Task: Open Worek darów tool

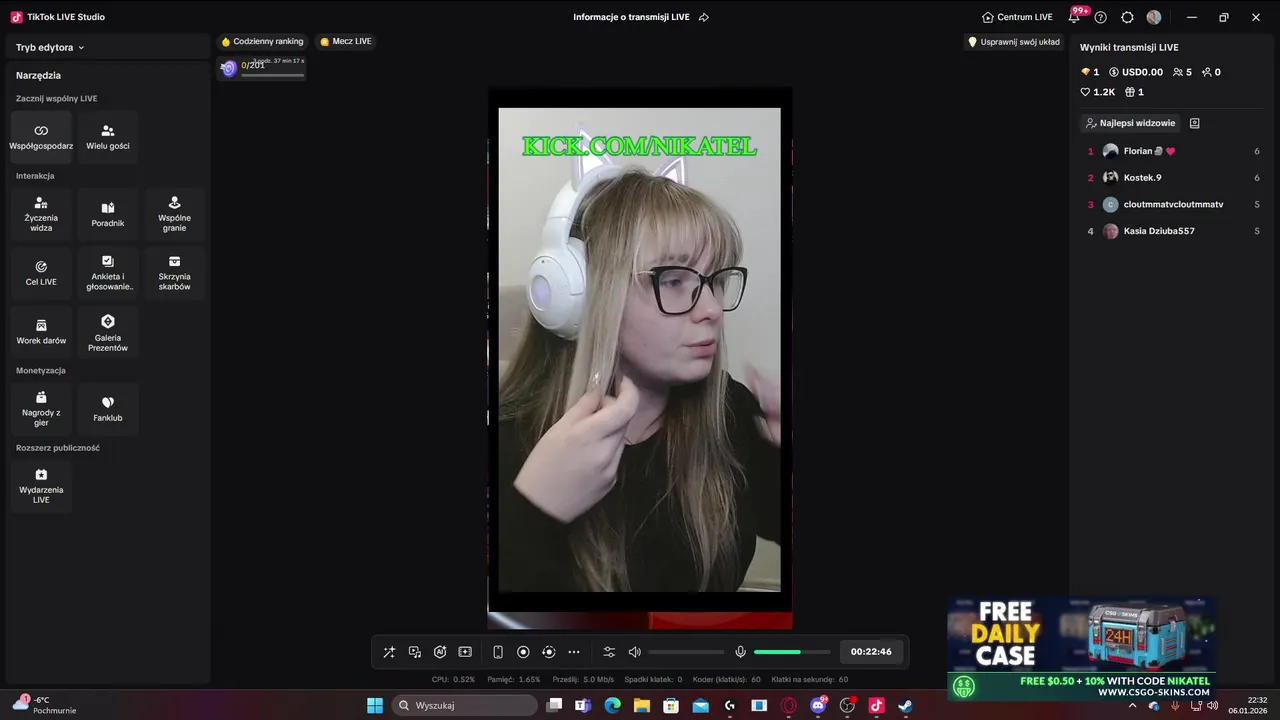Action: (x=41, y=332)
